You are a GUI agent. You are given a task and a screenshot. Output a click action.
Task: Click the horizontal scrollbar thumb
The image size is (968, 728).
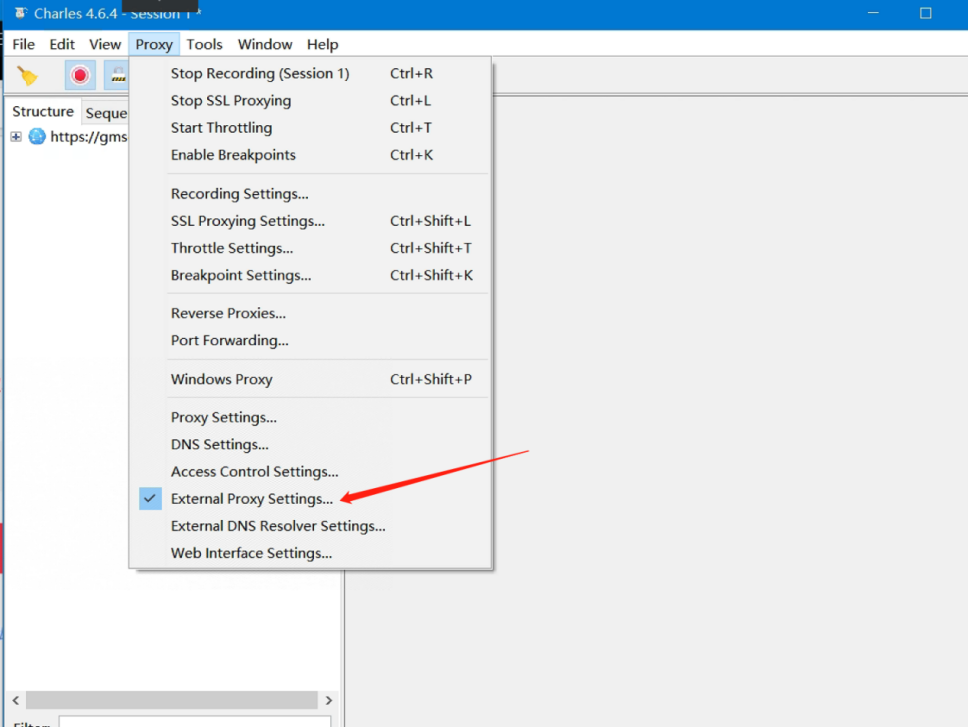point(172,700)
